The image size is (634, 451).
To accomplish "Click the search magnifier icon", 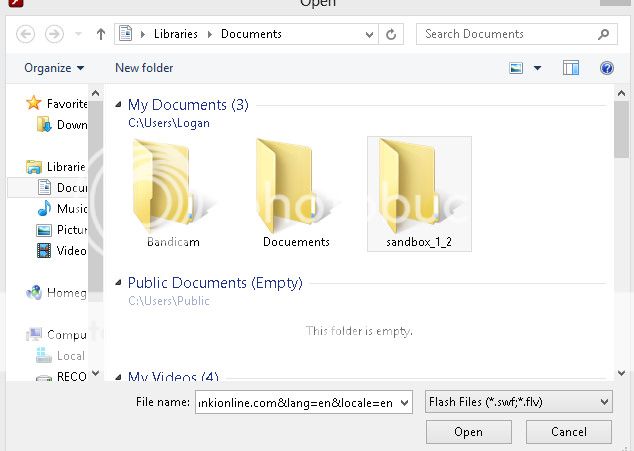I will (x=604, y=34).
